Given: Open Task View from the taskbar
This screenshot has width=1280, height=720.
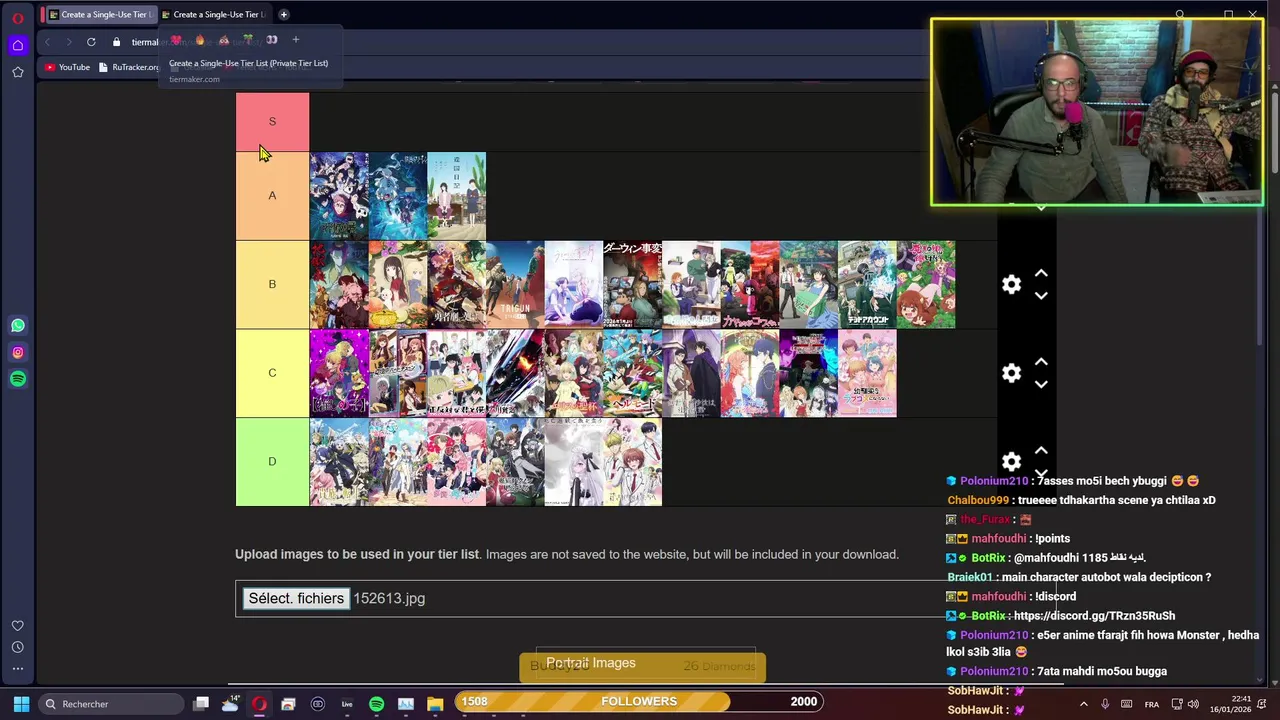Looking at the screenshot, I should (x=201, y=704).
